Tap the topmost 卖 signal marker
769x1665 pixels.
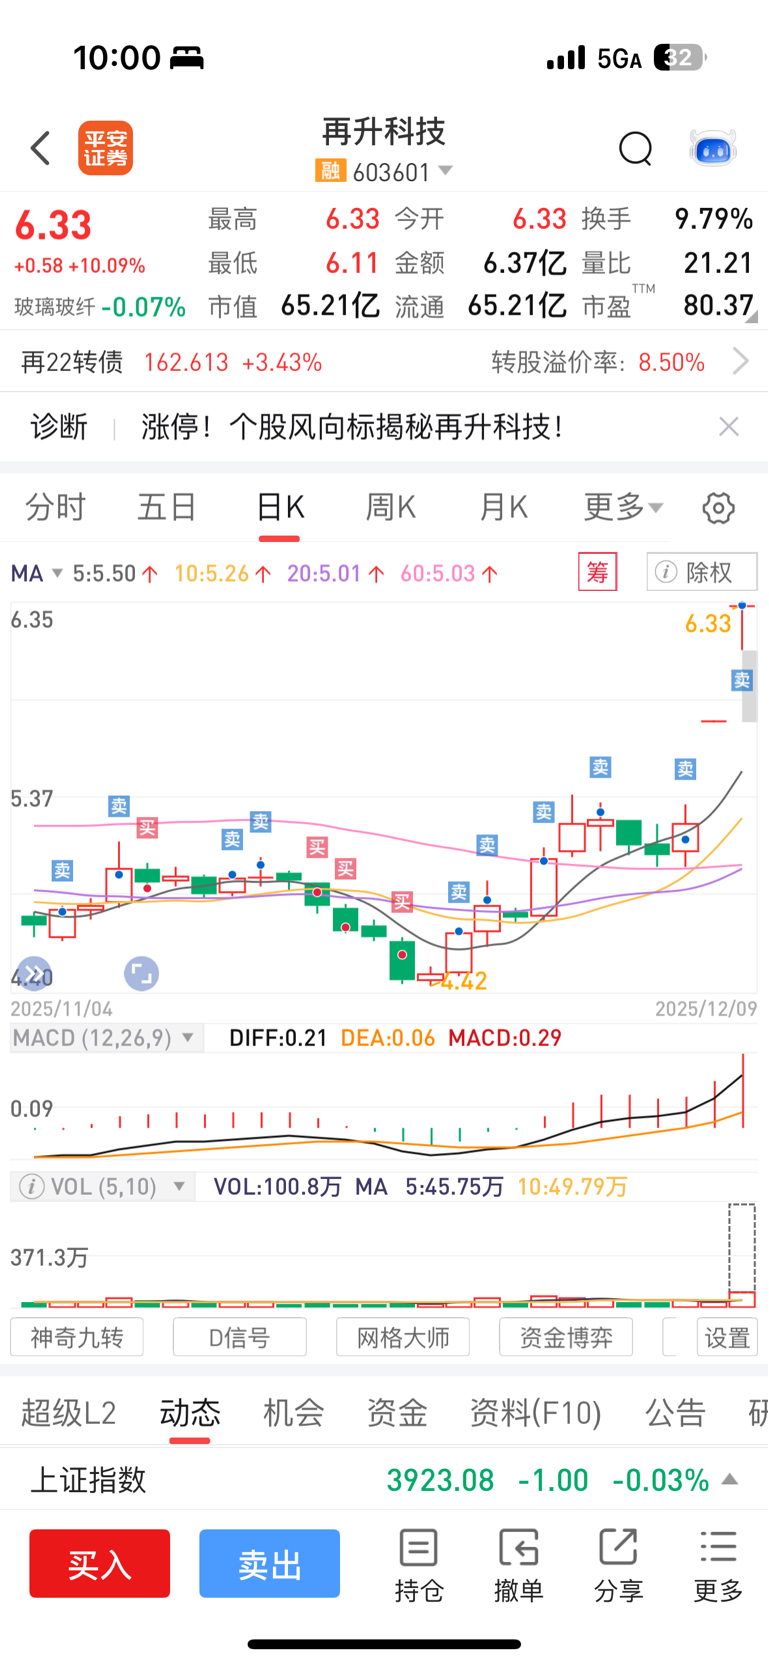coord(742,680)
